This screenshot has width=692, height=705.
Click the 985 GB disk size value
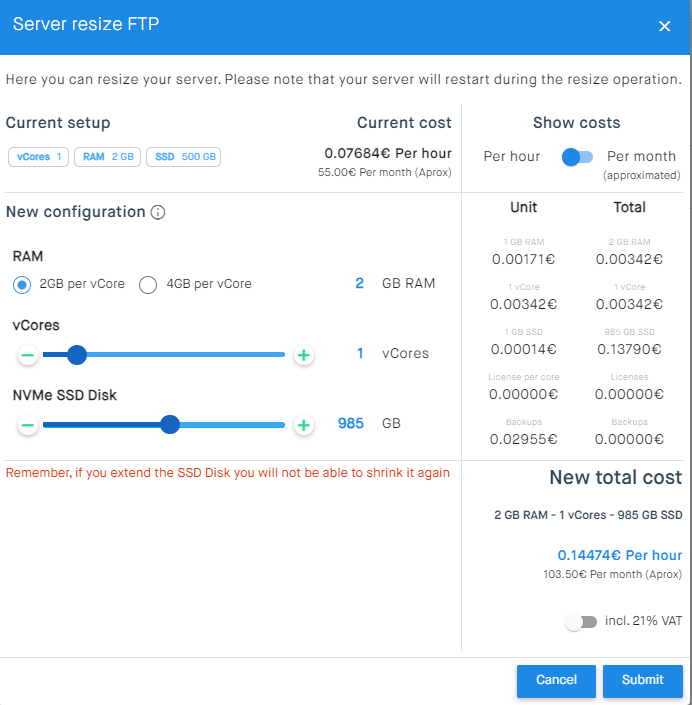click(350, 424)
